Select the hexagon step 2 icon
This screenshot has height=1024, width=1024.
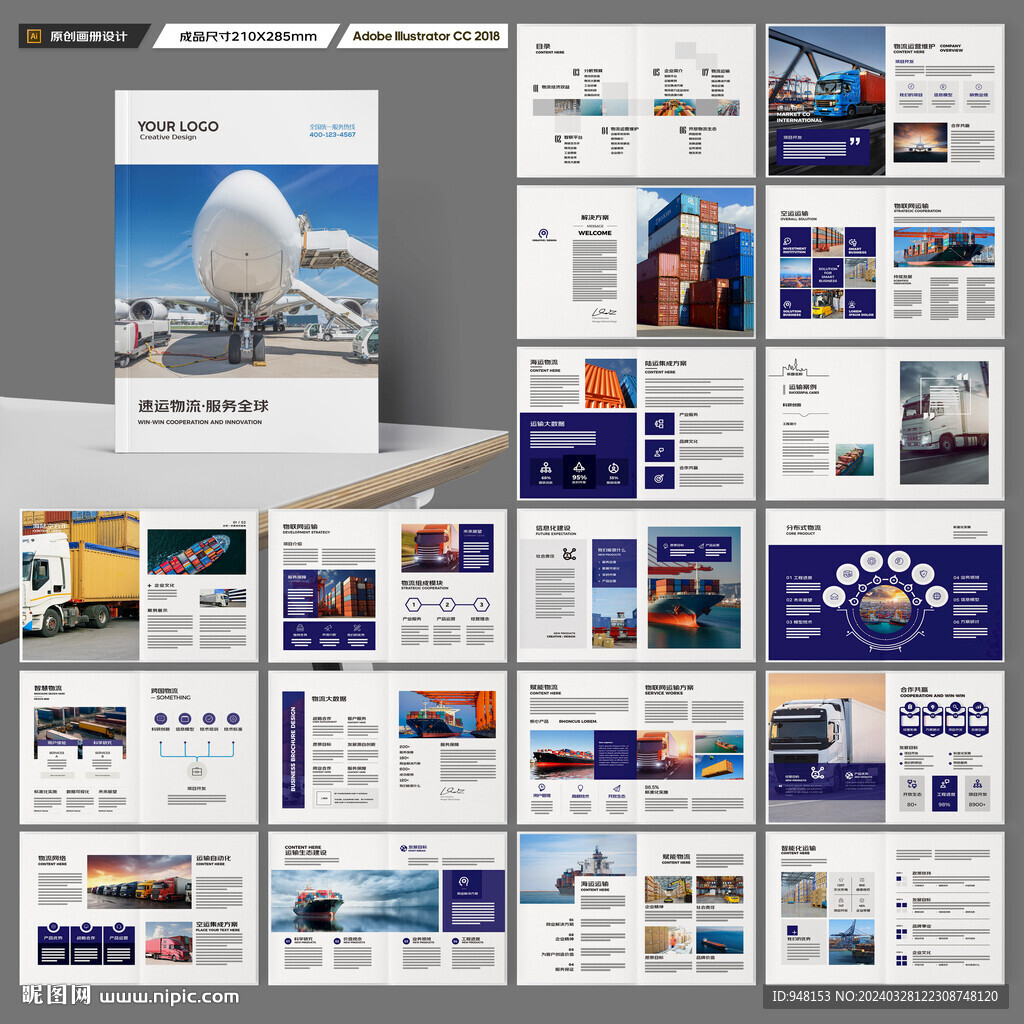pyautogui.click(x=447, y=604)
